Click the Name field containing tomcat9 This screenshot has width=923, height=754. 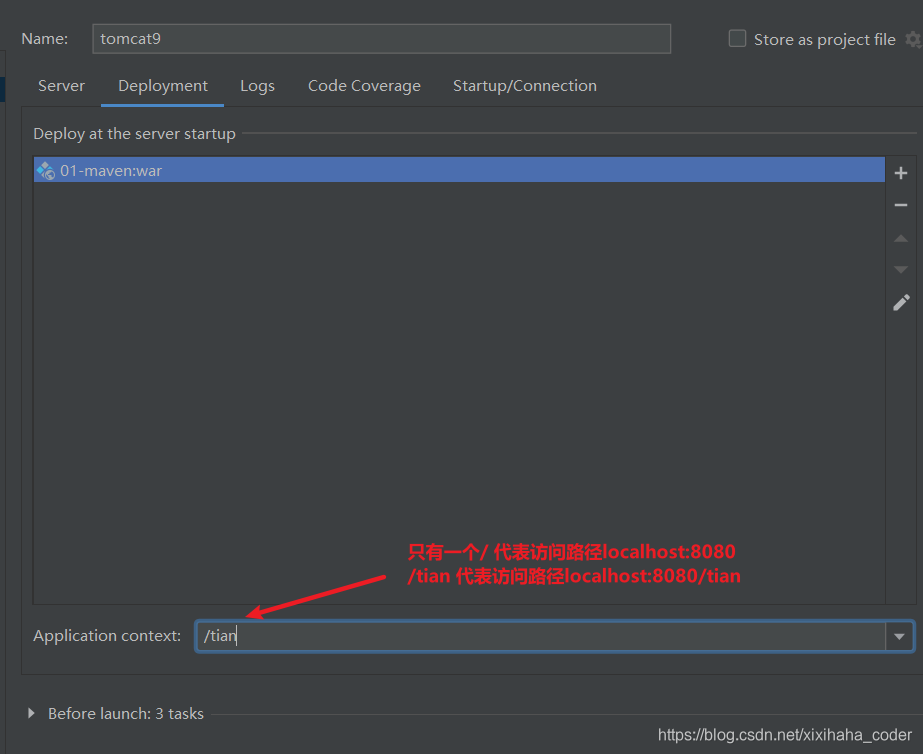point(381,39)
